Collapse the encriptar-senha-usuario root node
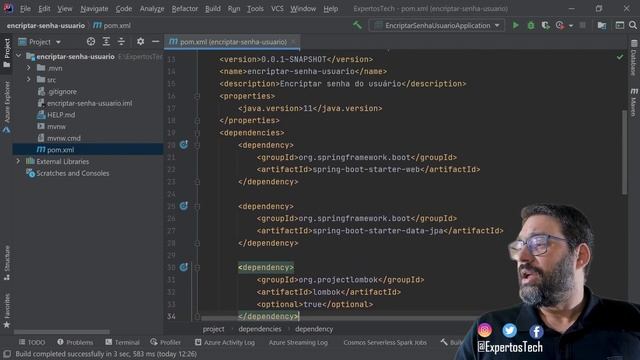640x360 pixels. tap(18, 56)
